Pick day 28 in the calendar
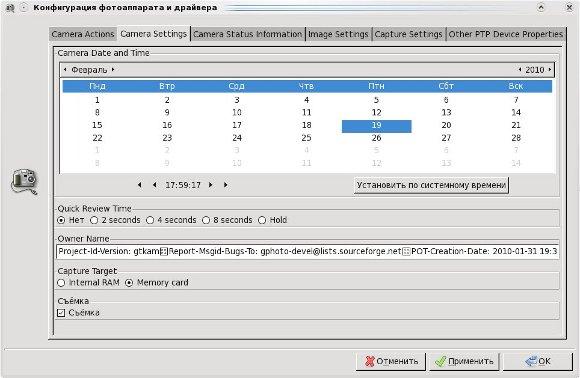 tap(516, 138)
